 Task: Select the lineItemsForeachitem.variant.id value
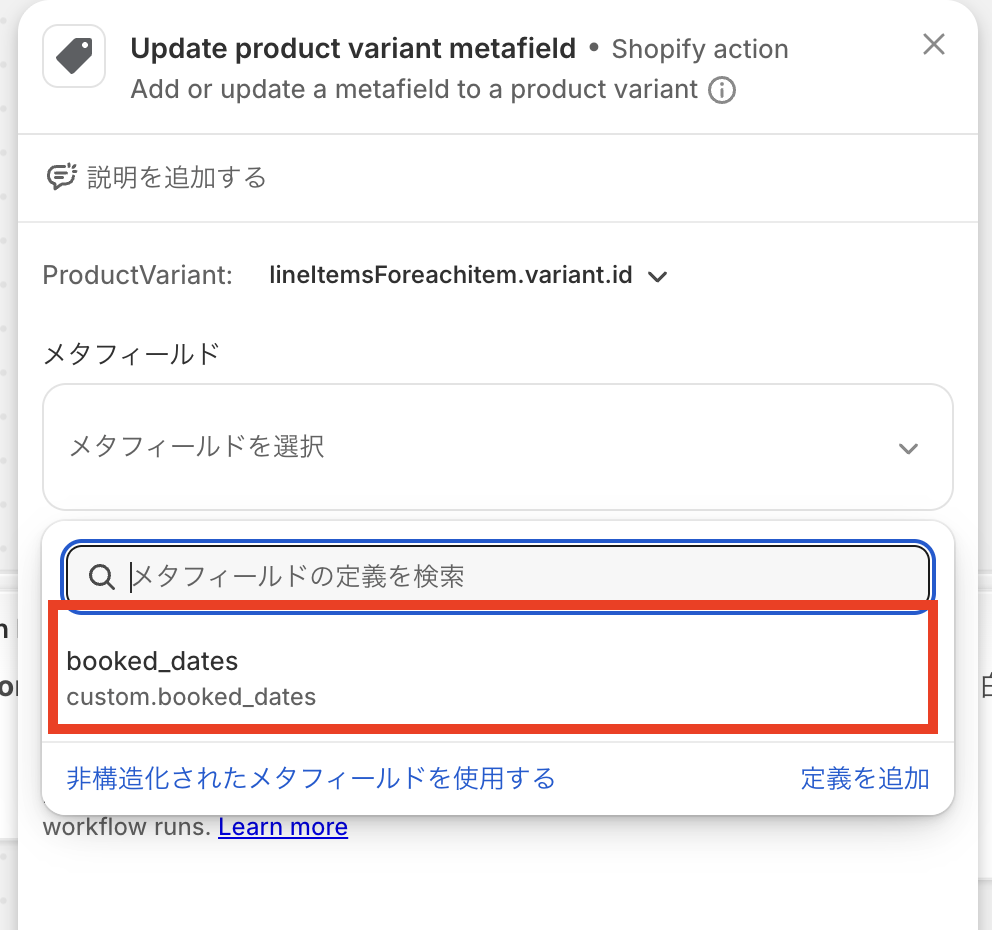pos(451,276)
